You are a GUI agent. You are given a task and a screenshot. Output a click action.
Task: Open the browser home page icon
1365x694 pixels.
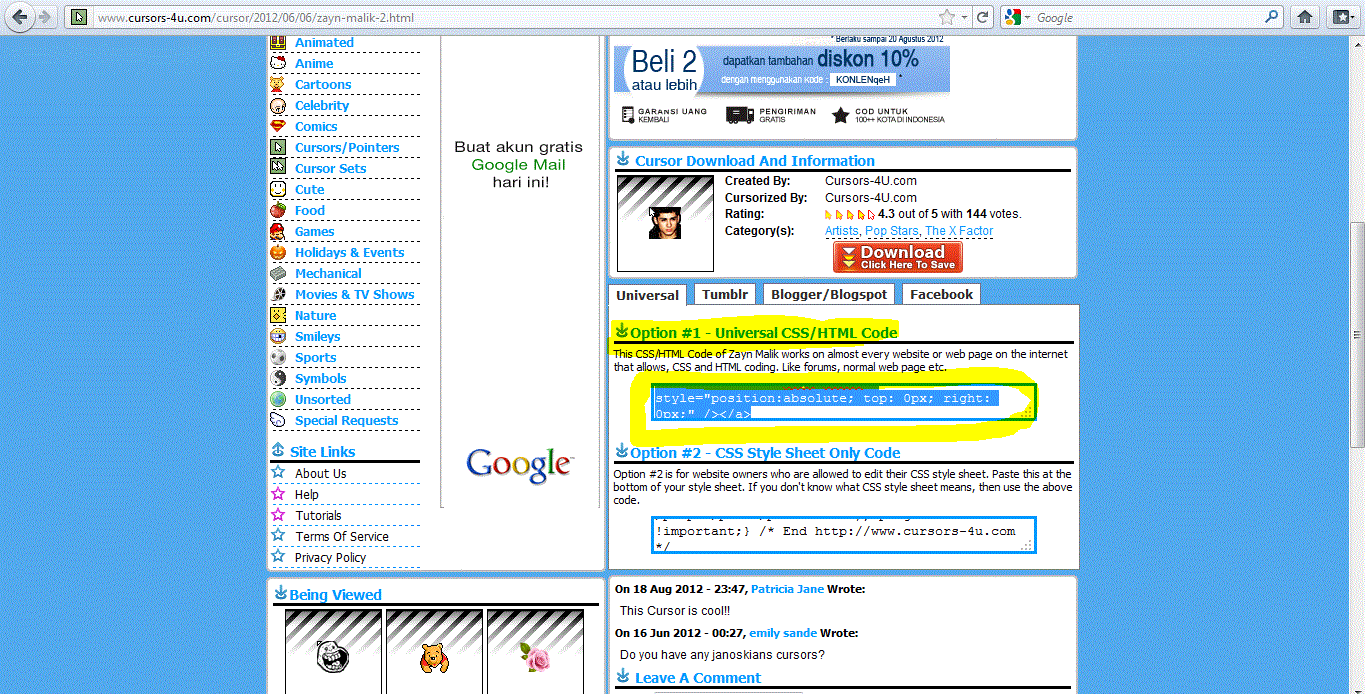1304,17
